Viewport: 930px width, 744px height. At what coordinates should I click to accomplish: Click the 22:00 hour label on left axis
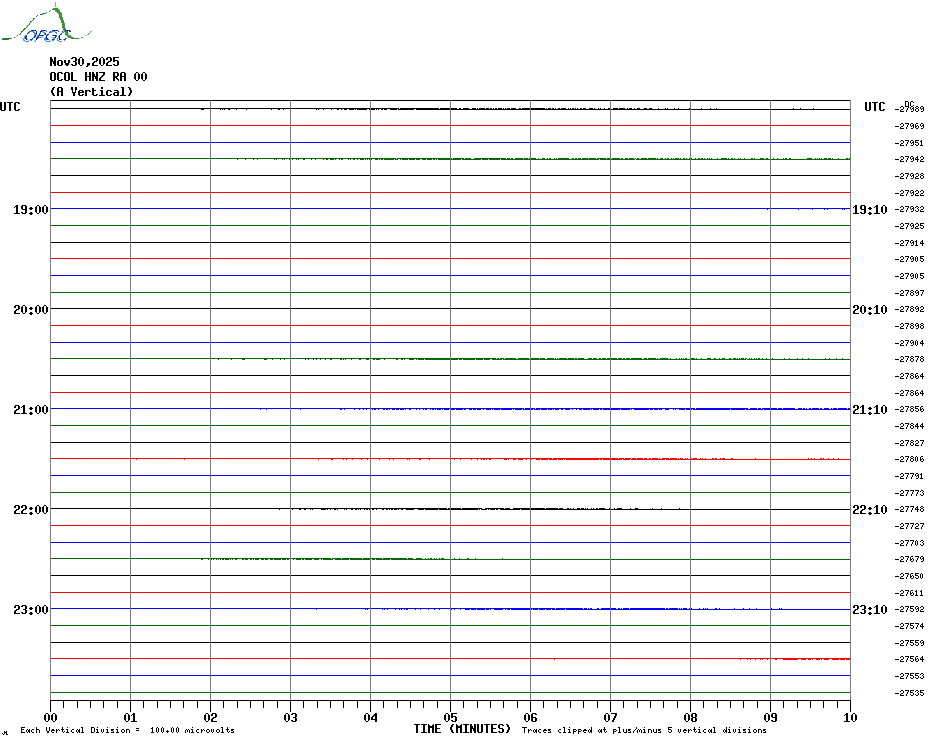point(30,510)
